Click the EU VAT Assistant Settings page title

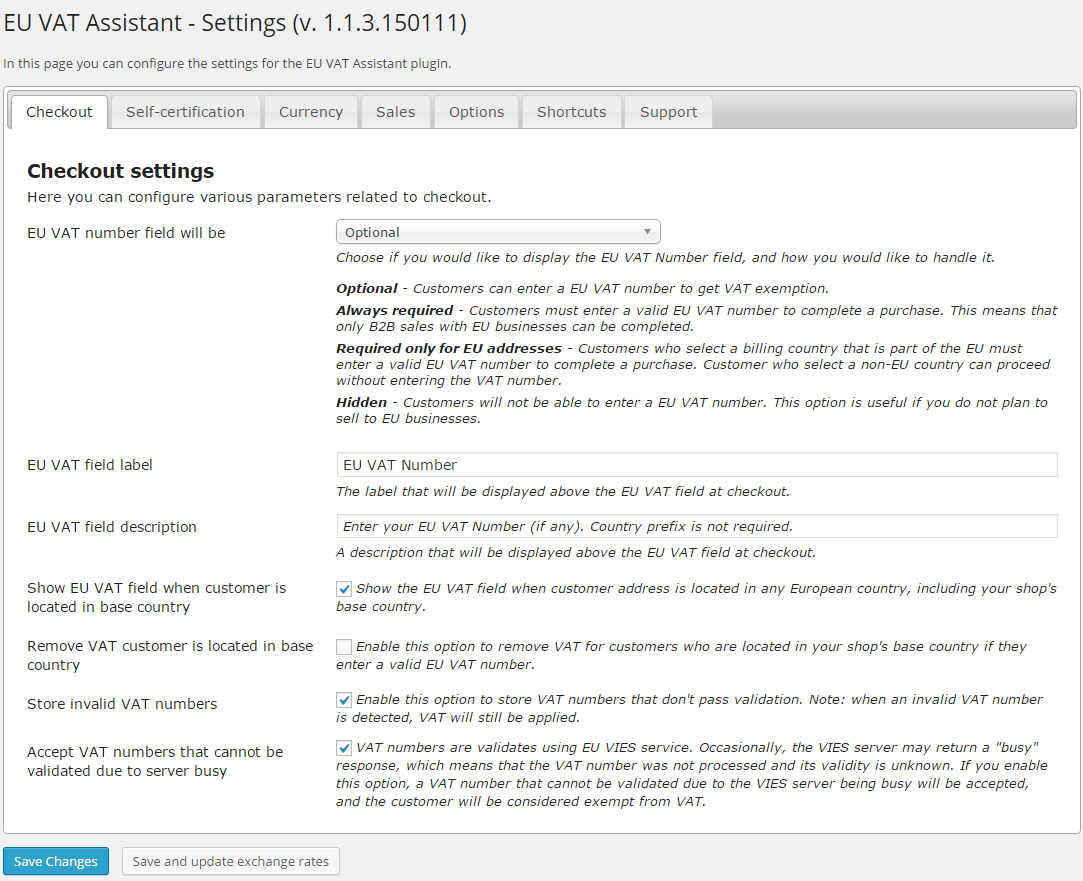(235, 23)
